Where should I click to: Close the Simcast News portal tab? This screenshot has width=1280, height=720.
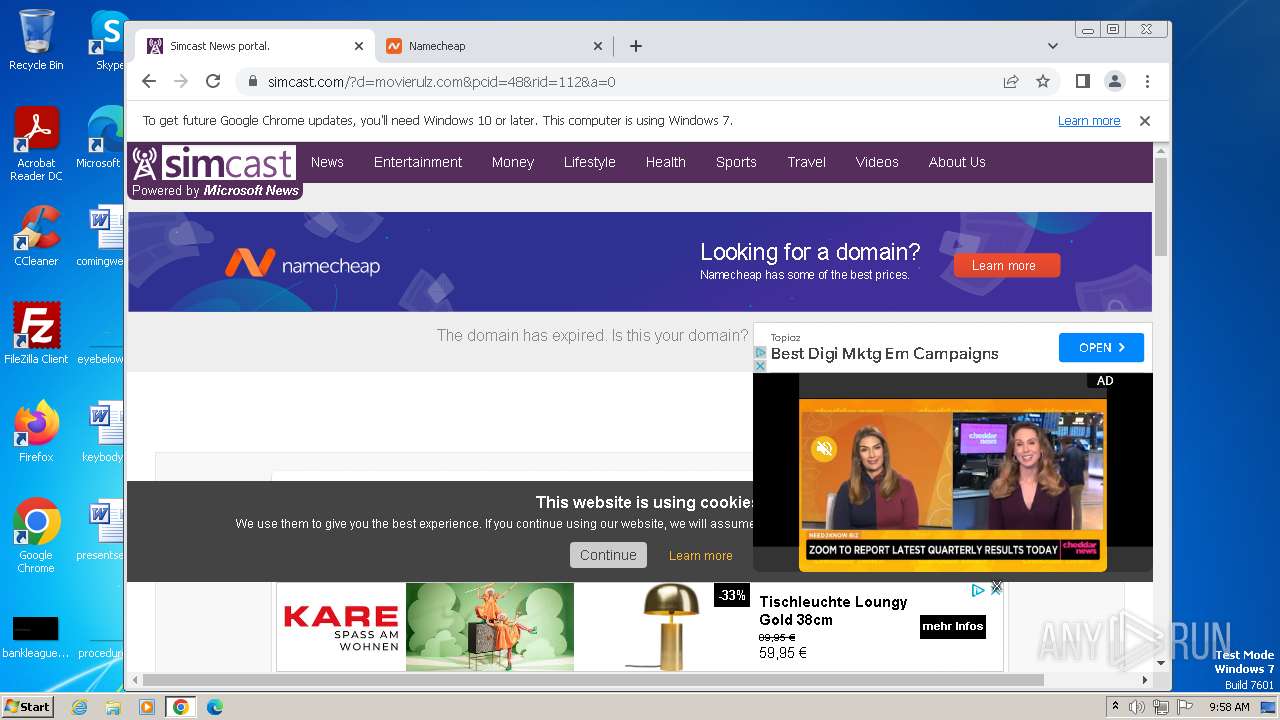coord(359,46)
